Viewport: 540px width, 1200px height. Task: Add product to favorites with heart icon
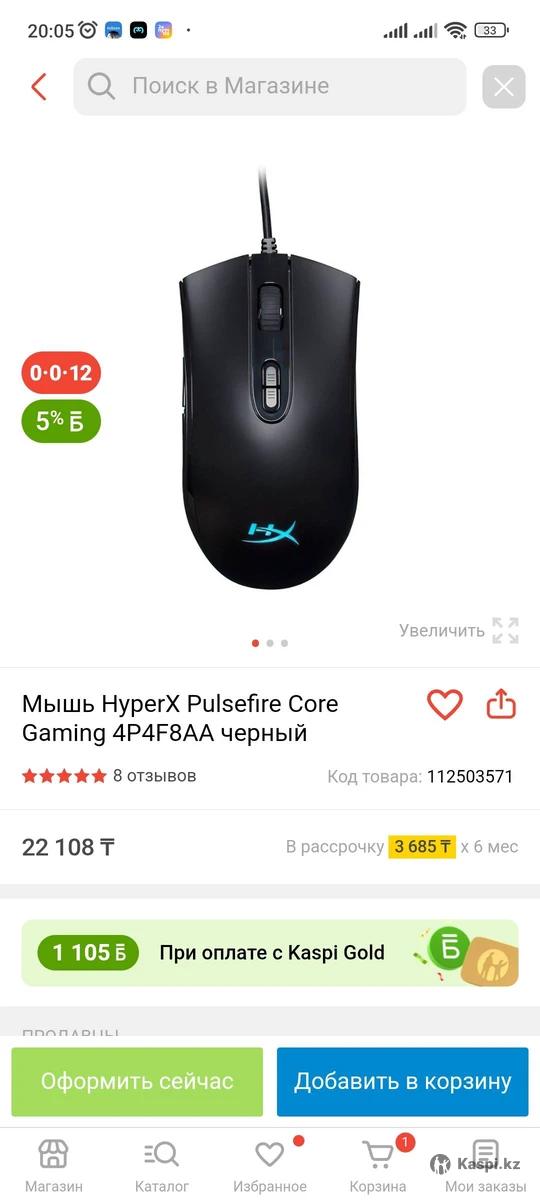point(445,705)
